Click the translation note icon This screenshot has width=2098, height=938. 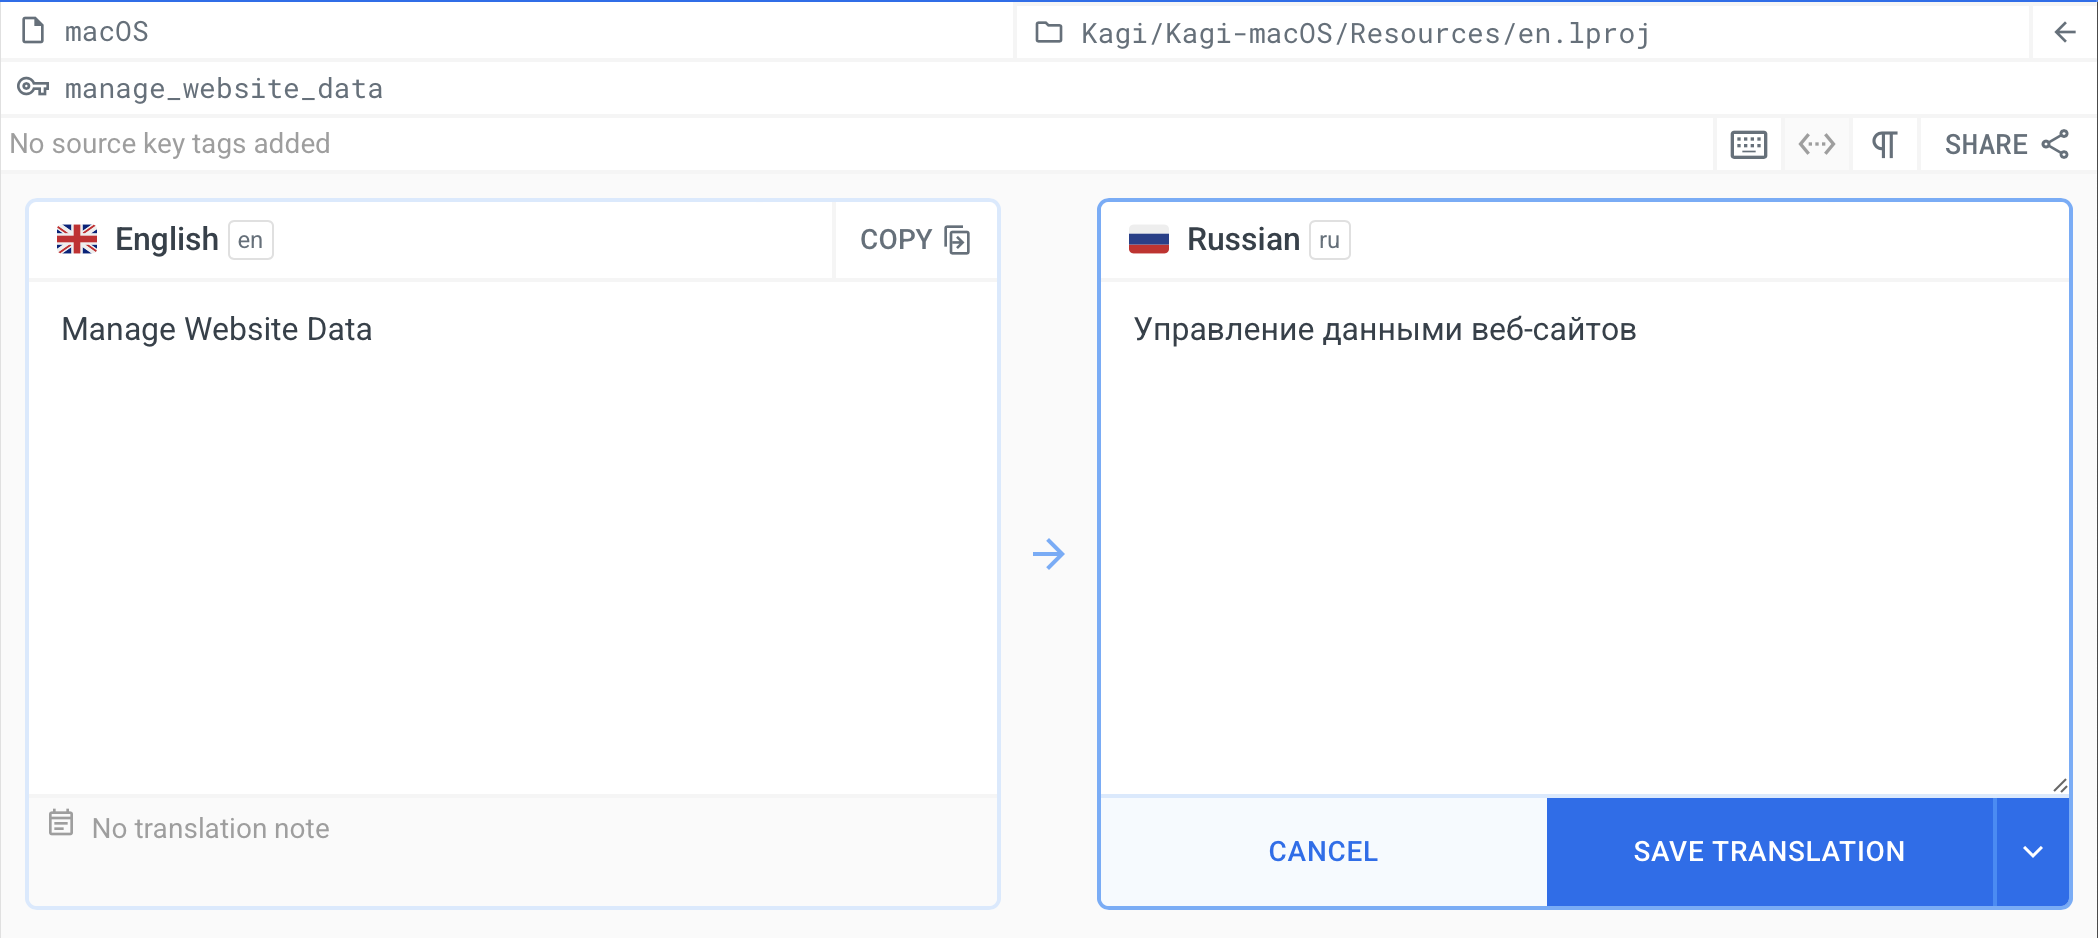[x=61, y=824]
